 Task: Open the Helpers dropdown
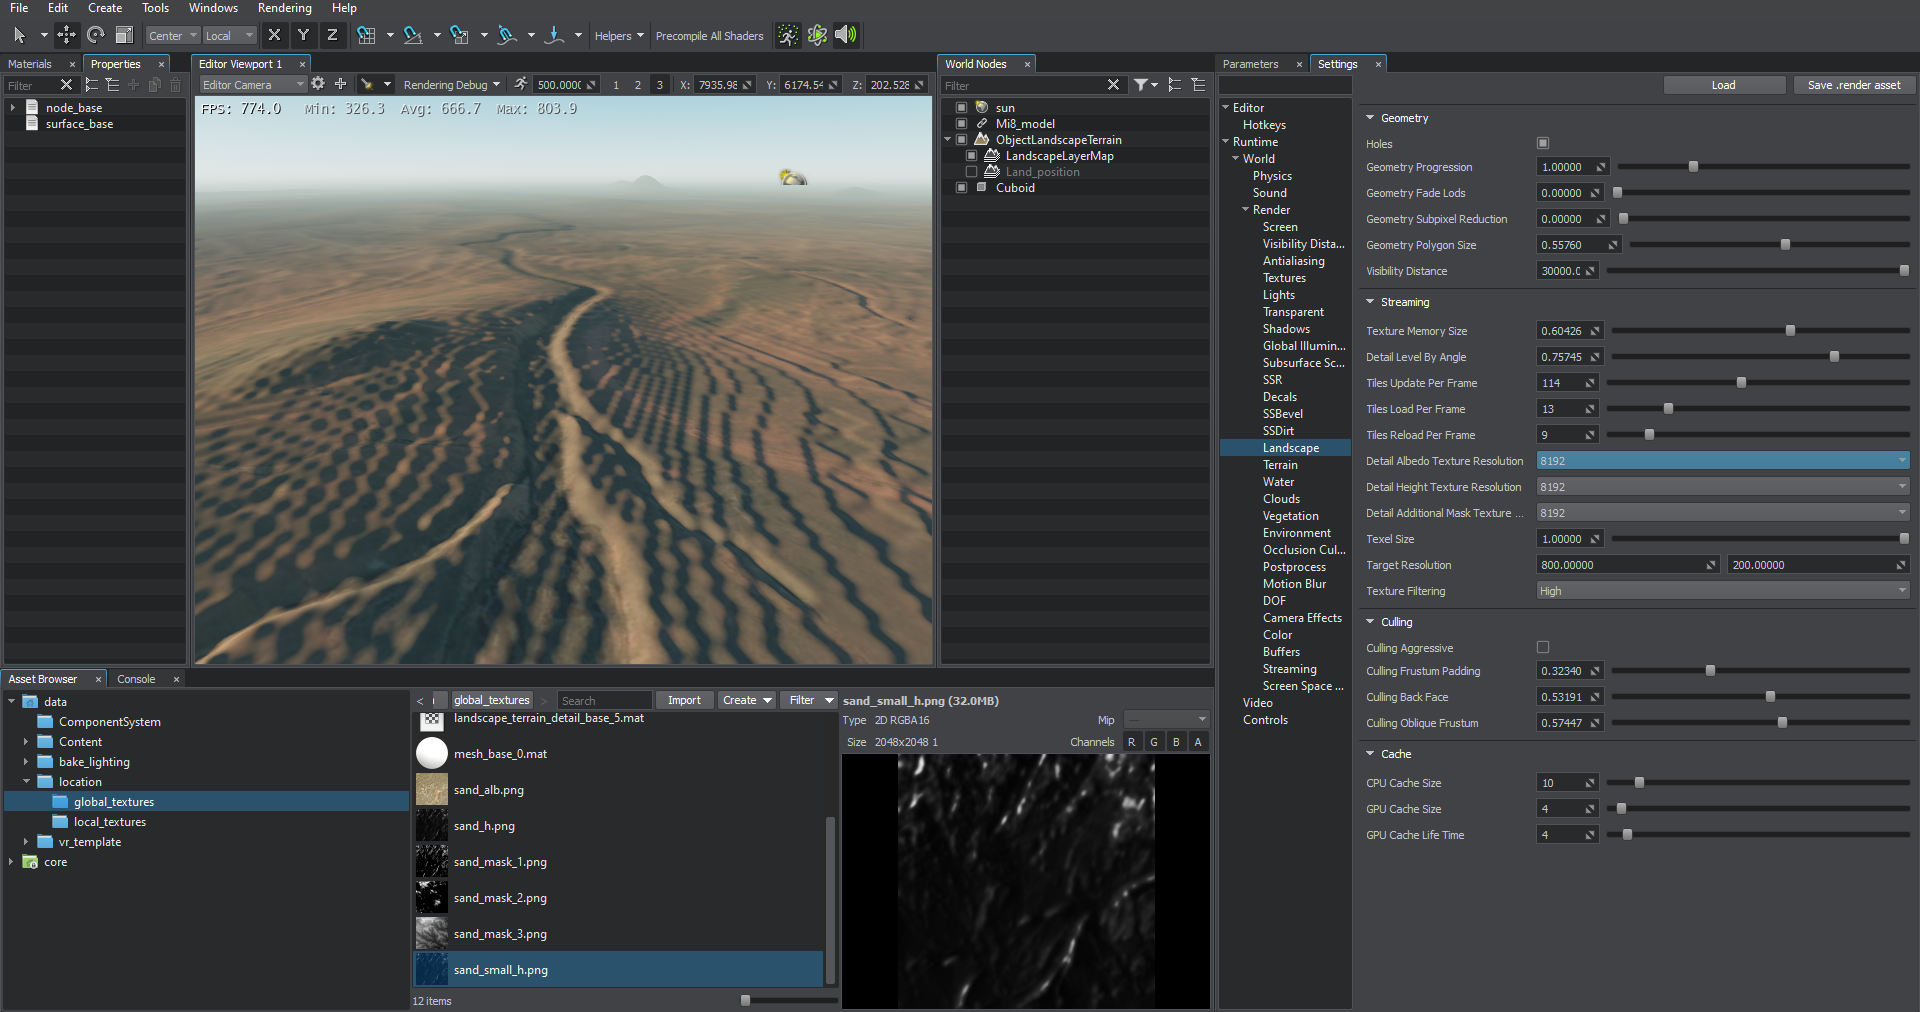[x=619, y=36]
